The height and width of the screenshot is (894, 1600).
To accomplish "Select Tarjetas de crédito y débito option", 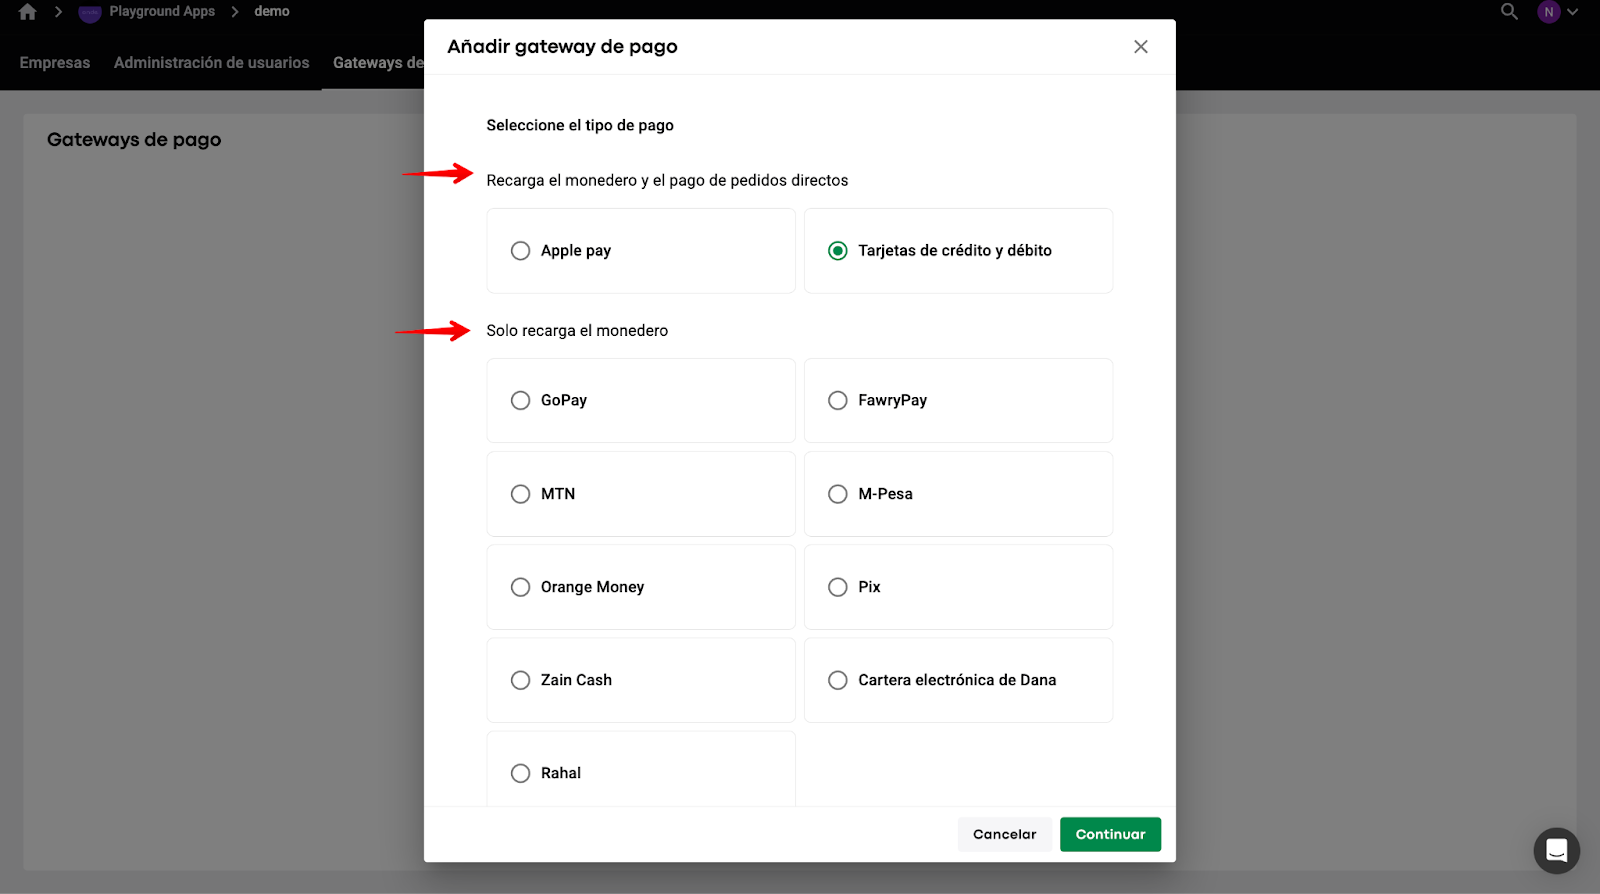I will [x=838, y=251].
